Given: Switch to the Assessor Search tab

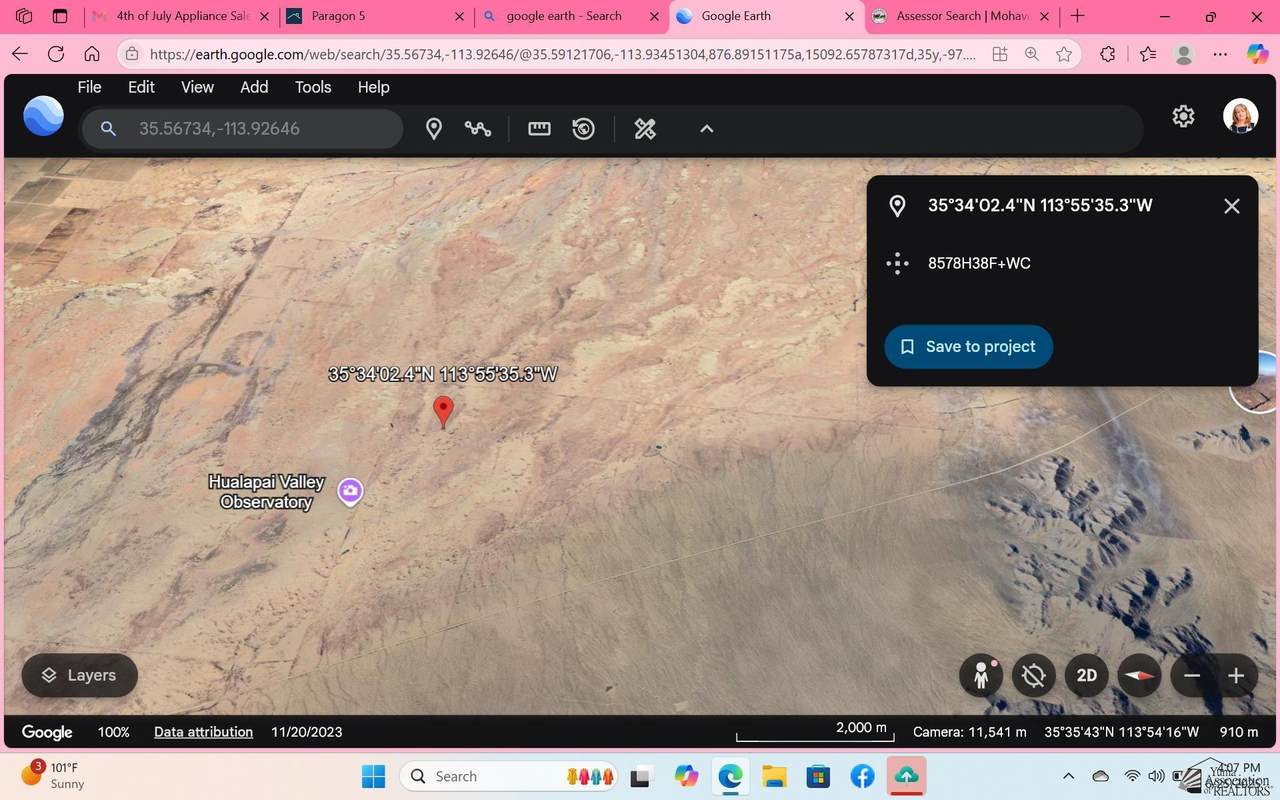Looking at the screenshot, I should point(960,16).
